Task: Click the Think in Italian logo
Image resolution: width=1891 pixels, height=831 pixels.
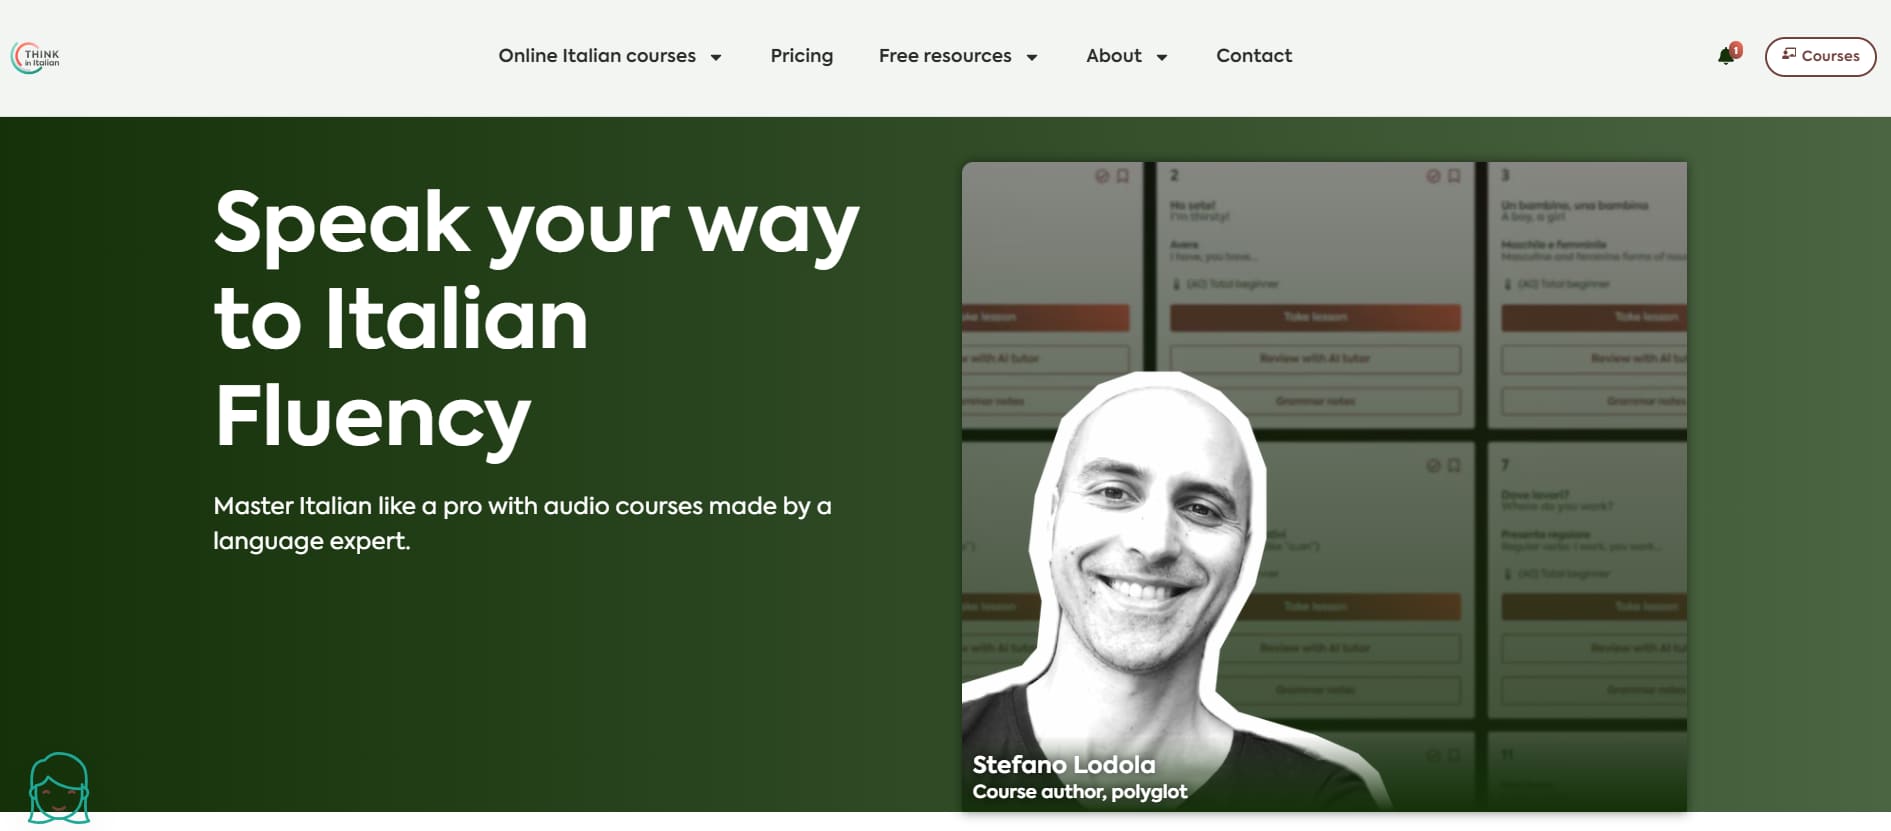Action: [36, 57]
